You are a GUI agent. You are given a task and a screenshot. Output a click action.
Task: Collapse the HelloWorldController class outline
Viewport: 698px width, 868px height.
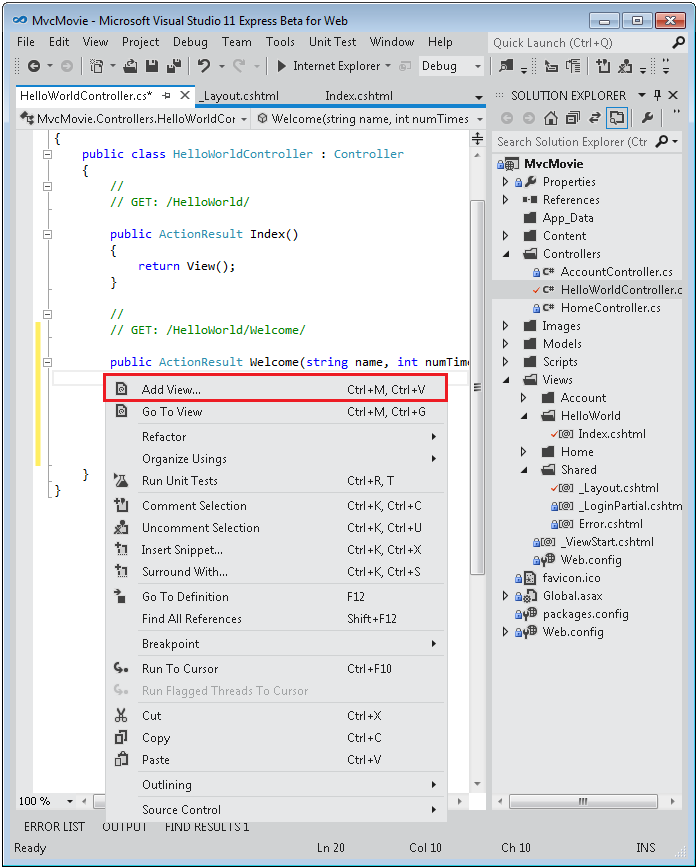48,154
